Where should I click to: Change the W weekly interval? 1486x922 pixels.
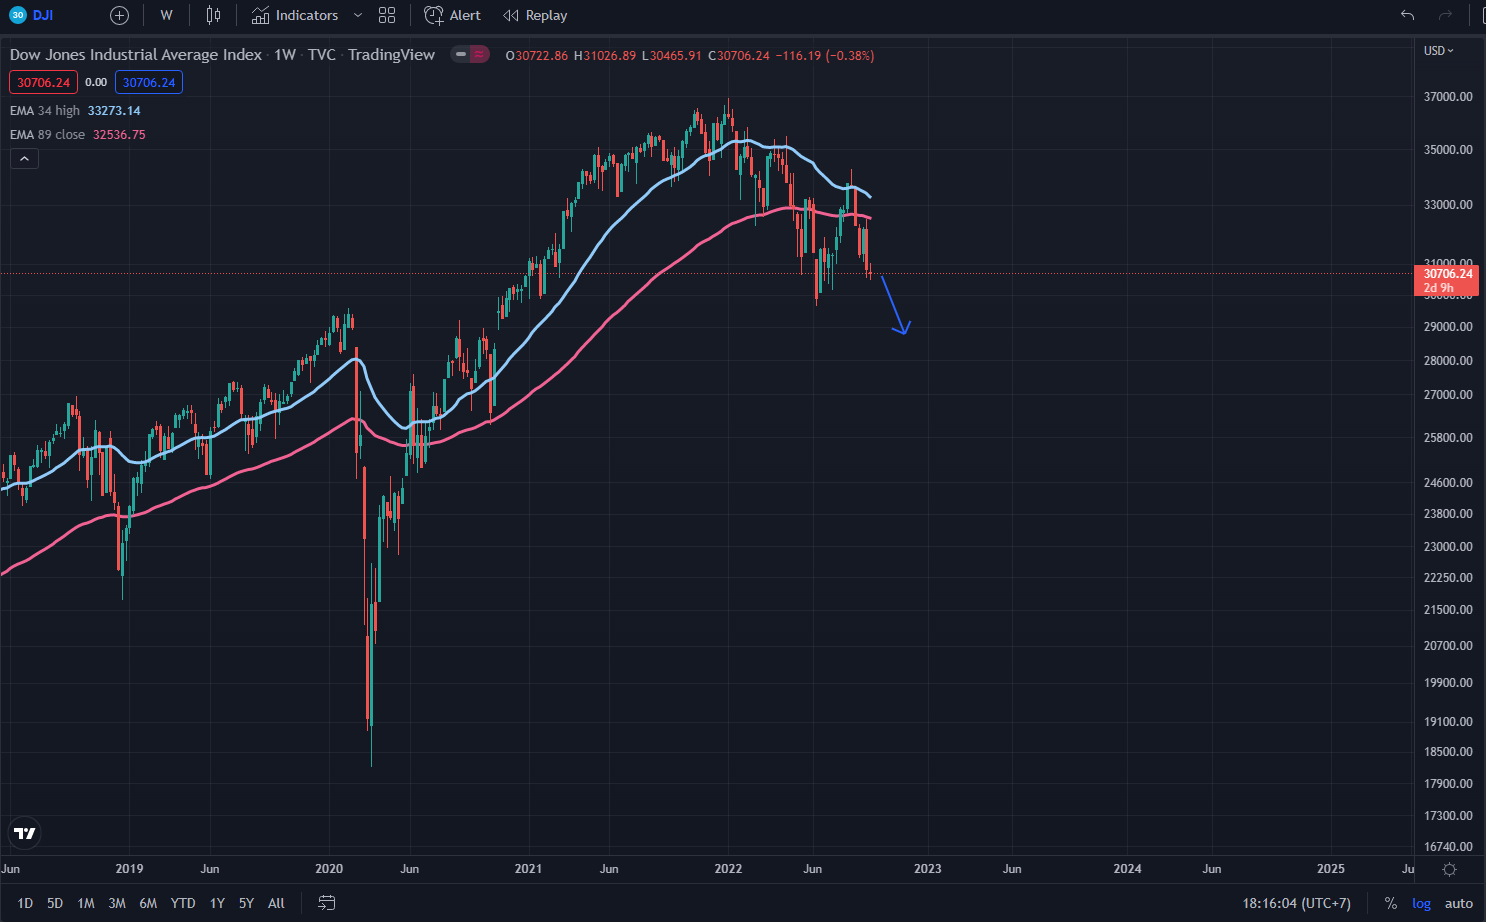[x=166, y=15]
